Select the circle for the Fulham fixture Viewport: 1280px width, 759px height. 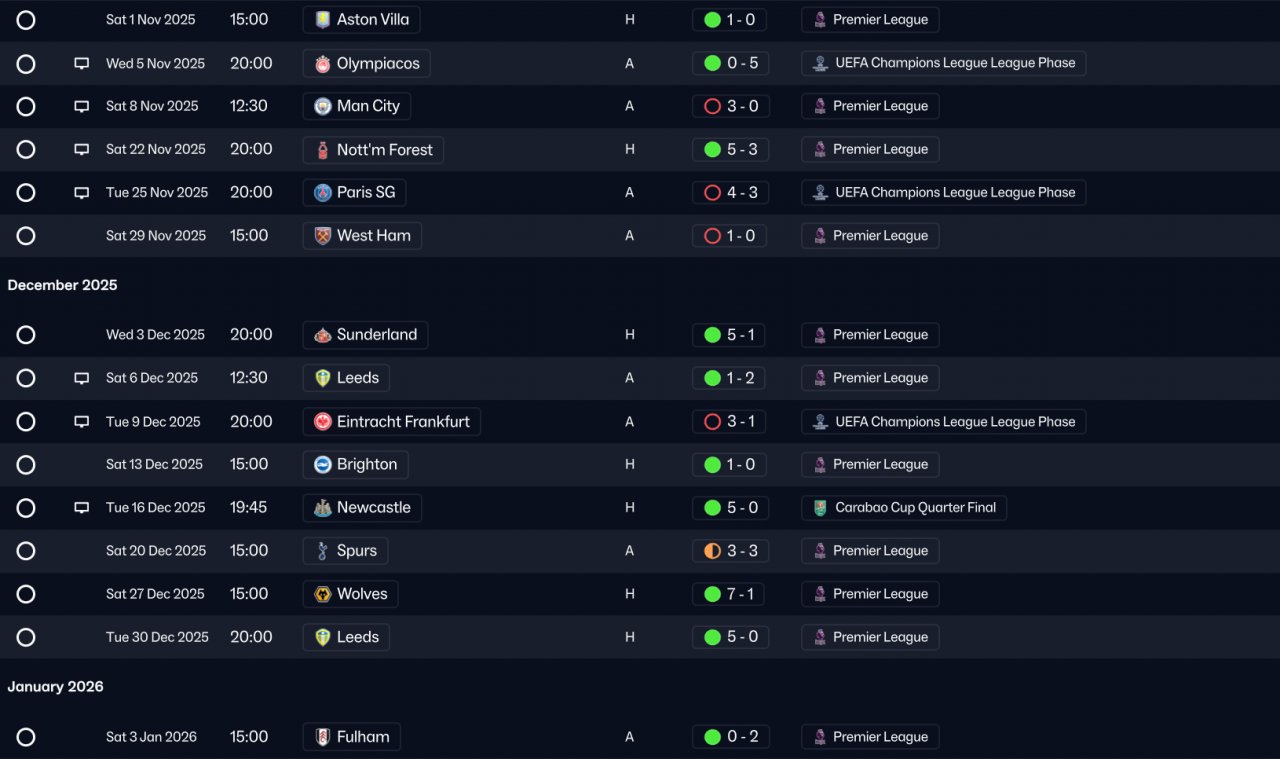pos(26,737)
